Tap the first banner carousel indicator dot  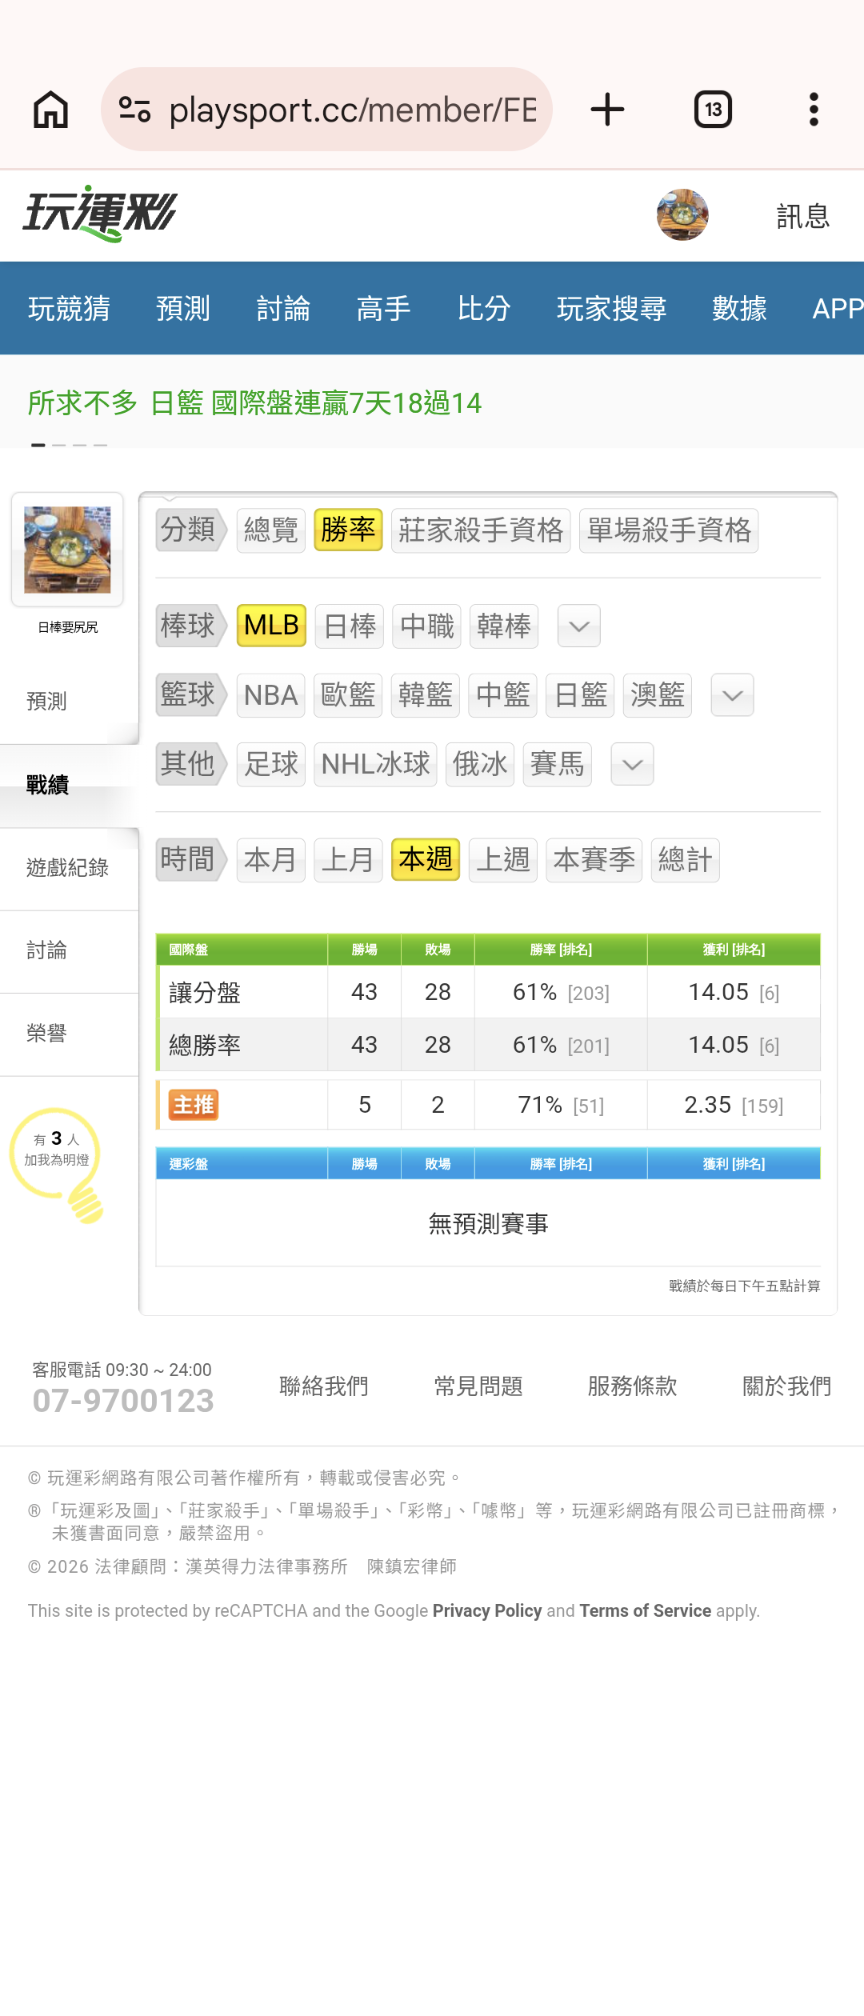(x=38, y=445)
